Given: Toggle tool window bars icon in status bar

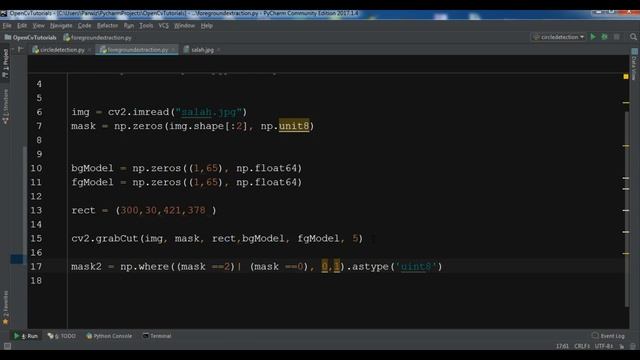Looking at the screenshot, I should coord(7,346).
